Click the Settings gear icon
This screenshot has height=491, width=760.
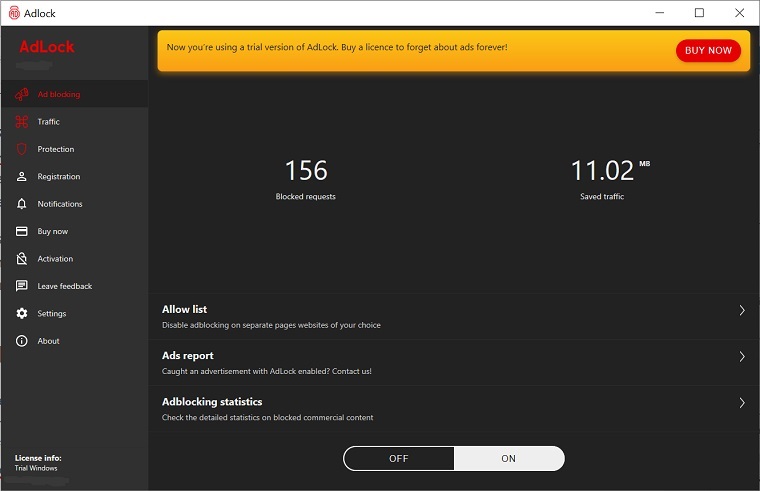pos(21,314)
